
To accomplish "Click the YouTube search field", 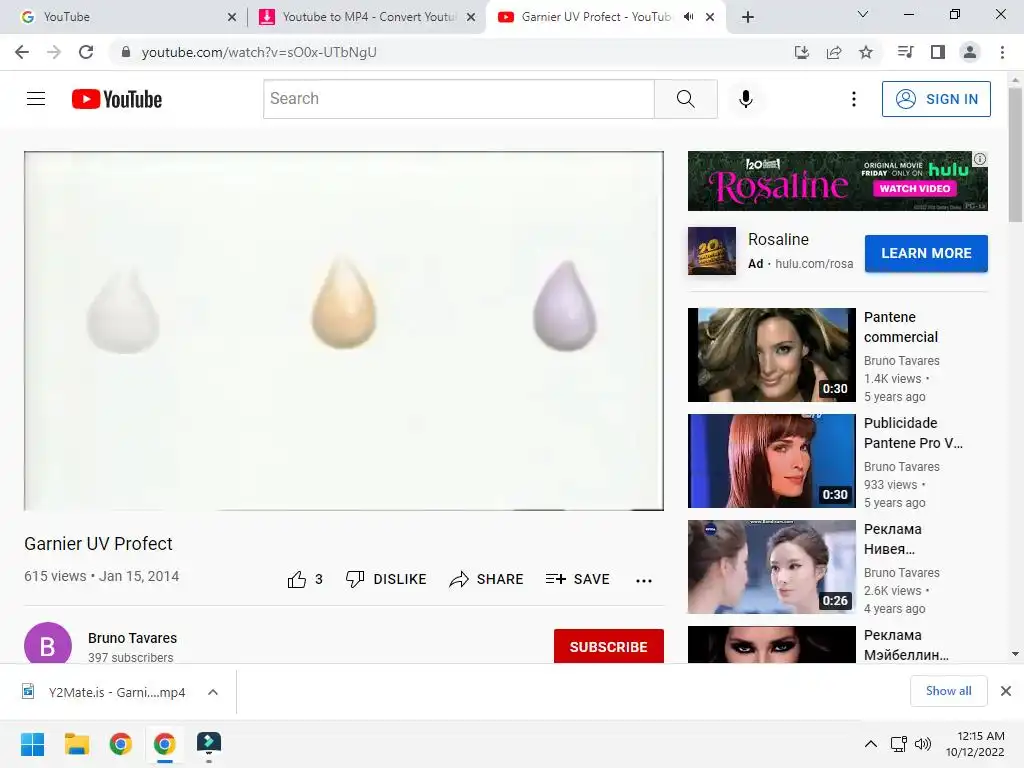I will point(459,99).
